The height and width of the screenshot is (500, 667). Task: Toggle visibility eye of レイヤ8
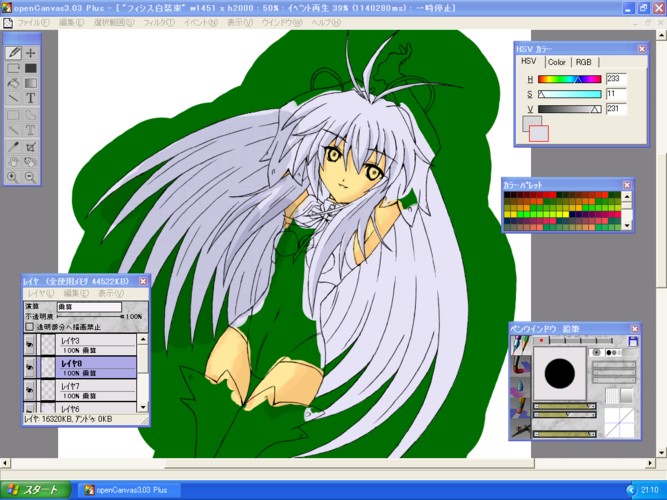coord(29,368)
